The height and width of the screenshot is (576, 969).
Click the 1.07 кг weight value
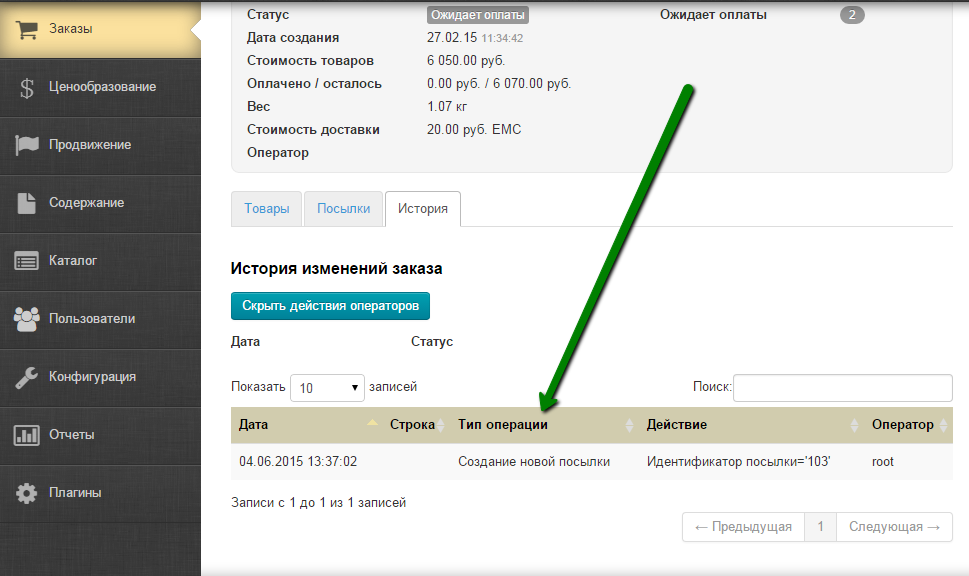pos(447,106)
